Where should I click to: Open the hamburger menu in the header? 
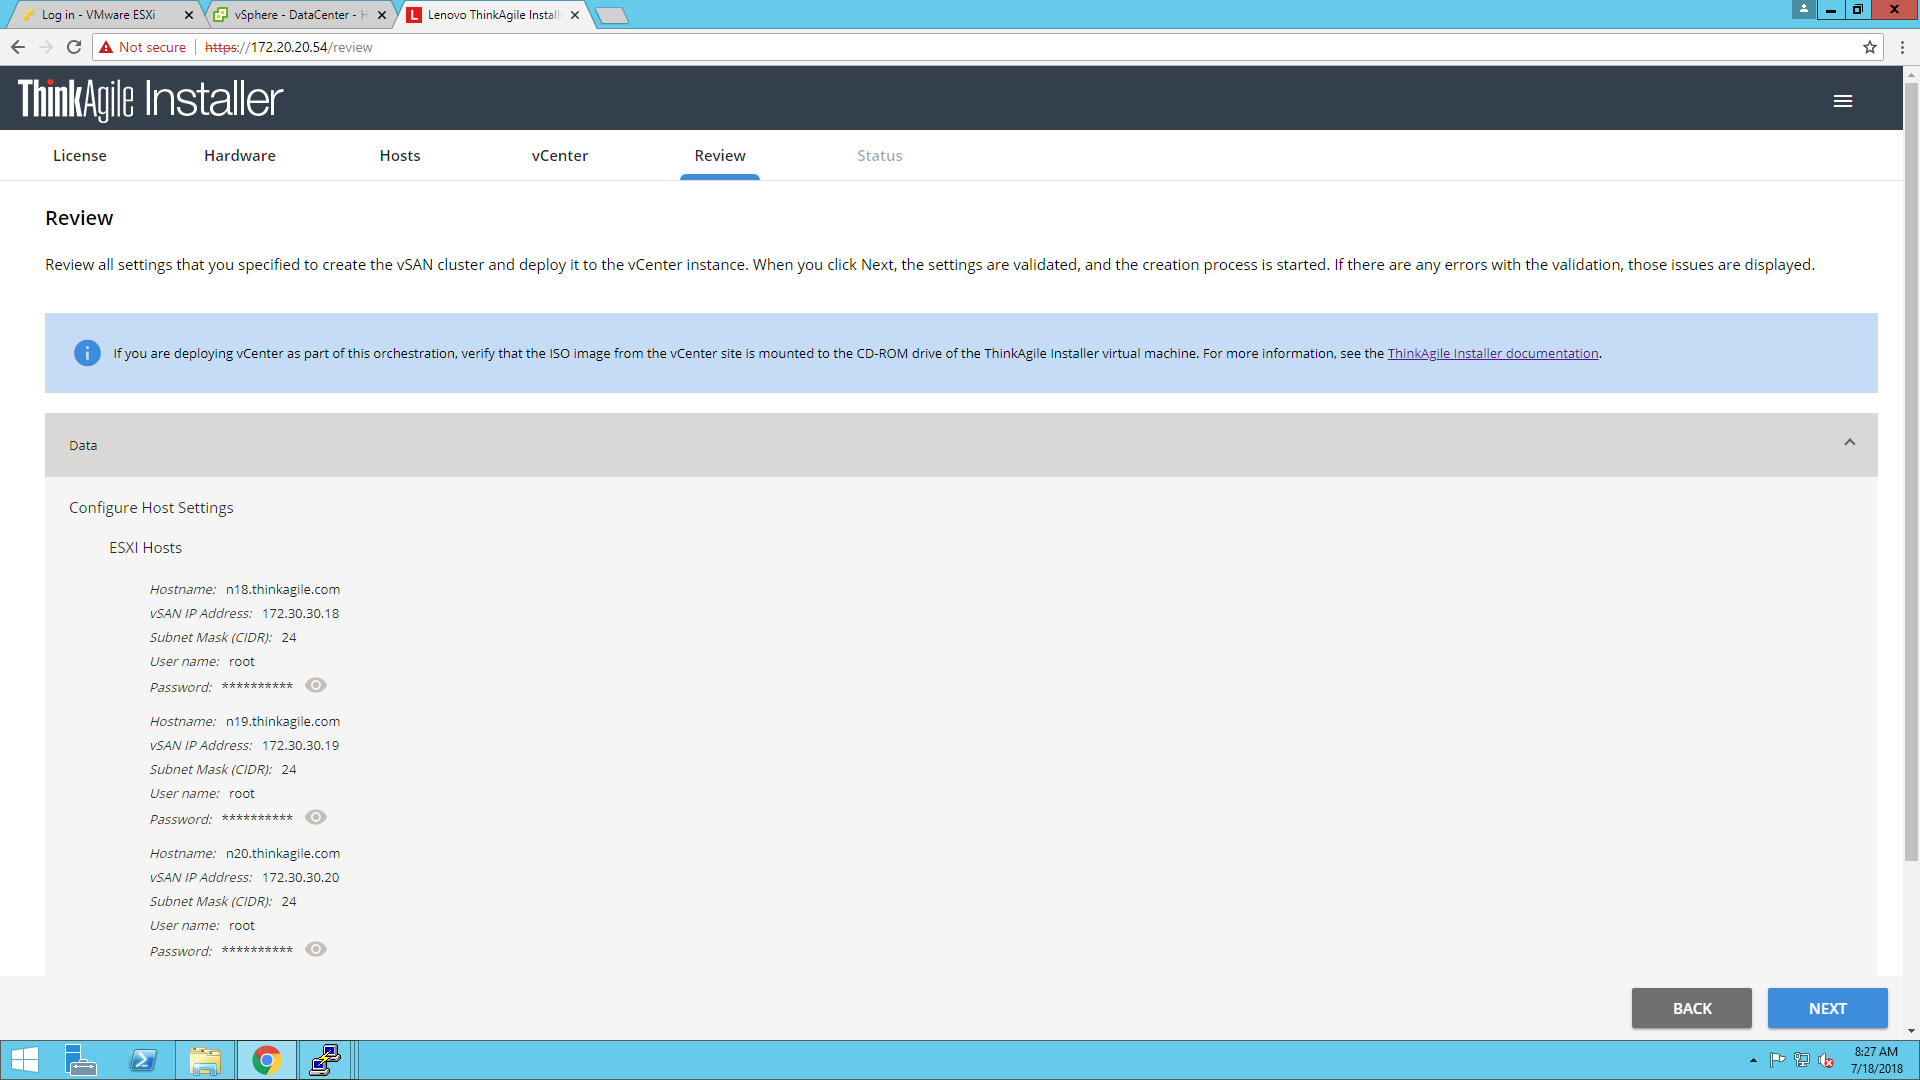point(1843,101)
